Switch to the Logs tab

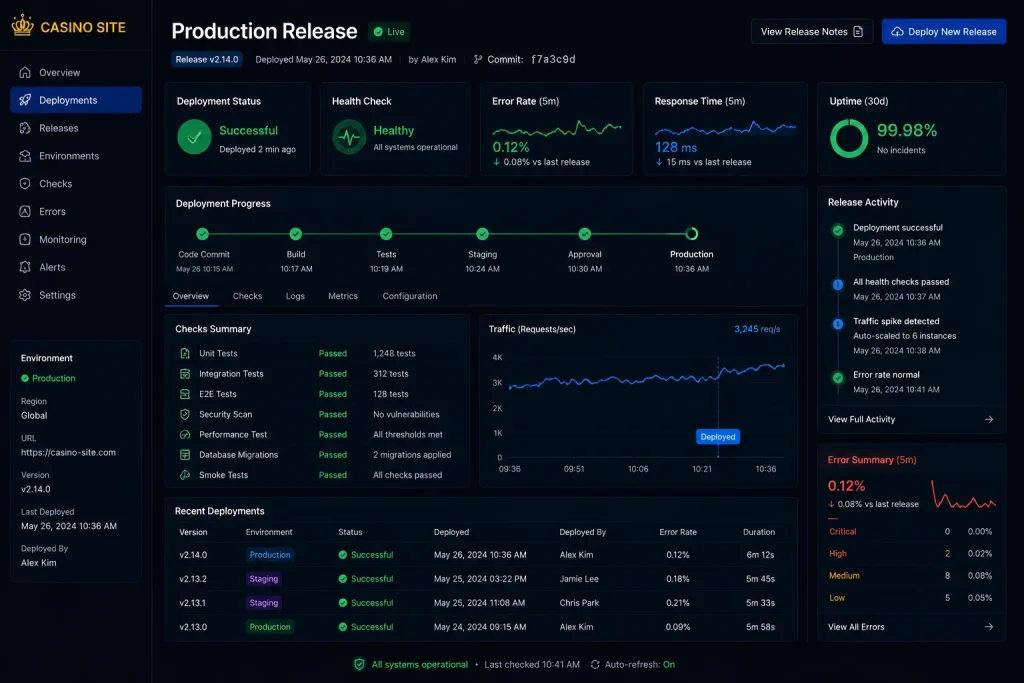[x=295, y=296]
